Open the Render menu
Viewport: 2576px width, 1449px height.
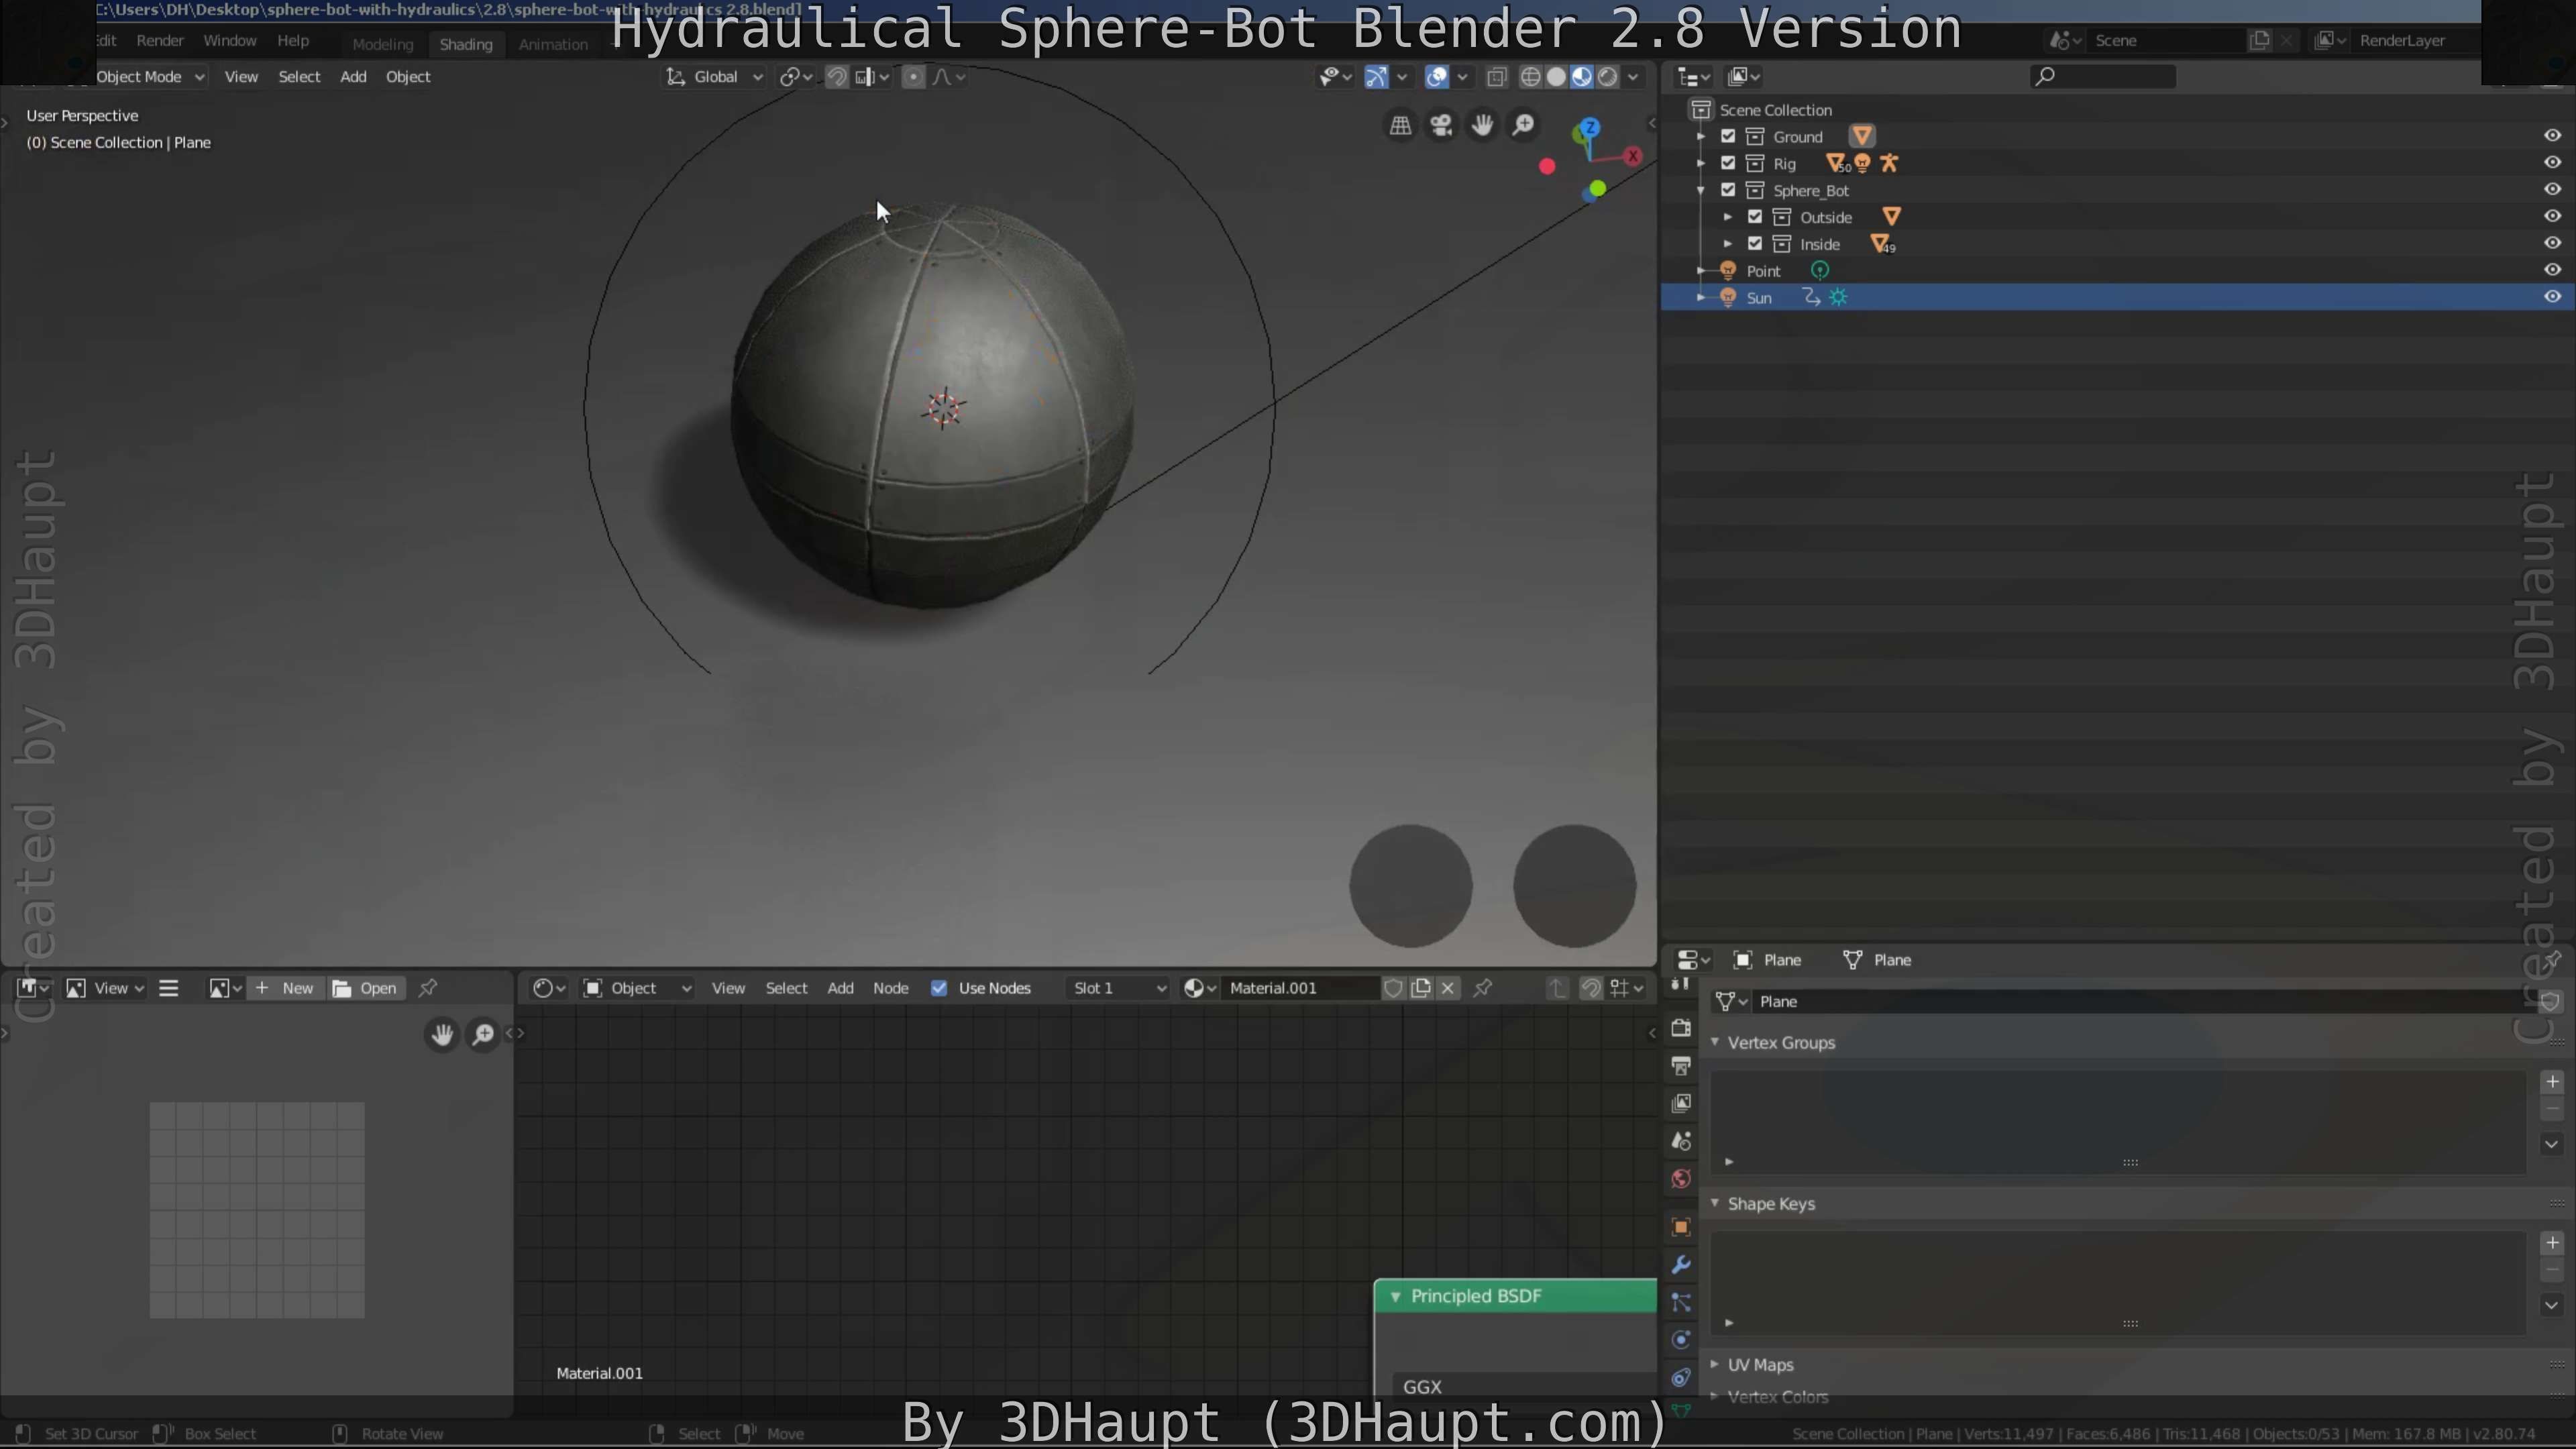point(160,41)
